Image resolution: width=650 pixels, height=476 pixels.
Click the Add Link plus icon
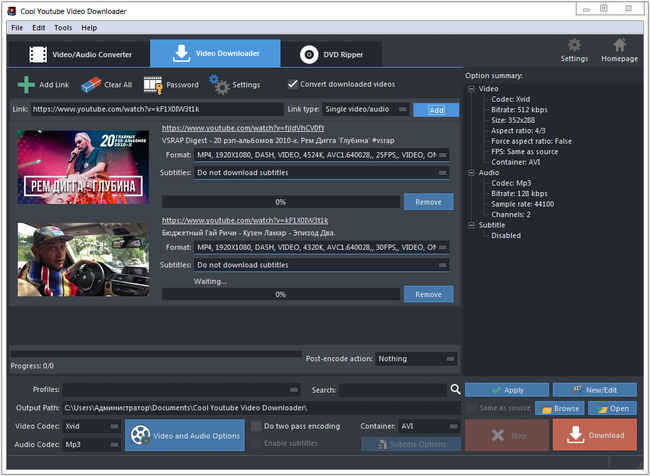point(26,85)
